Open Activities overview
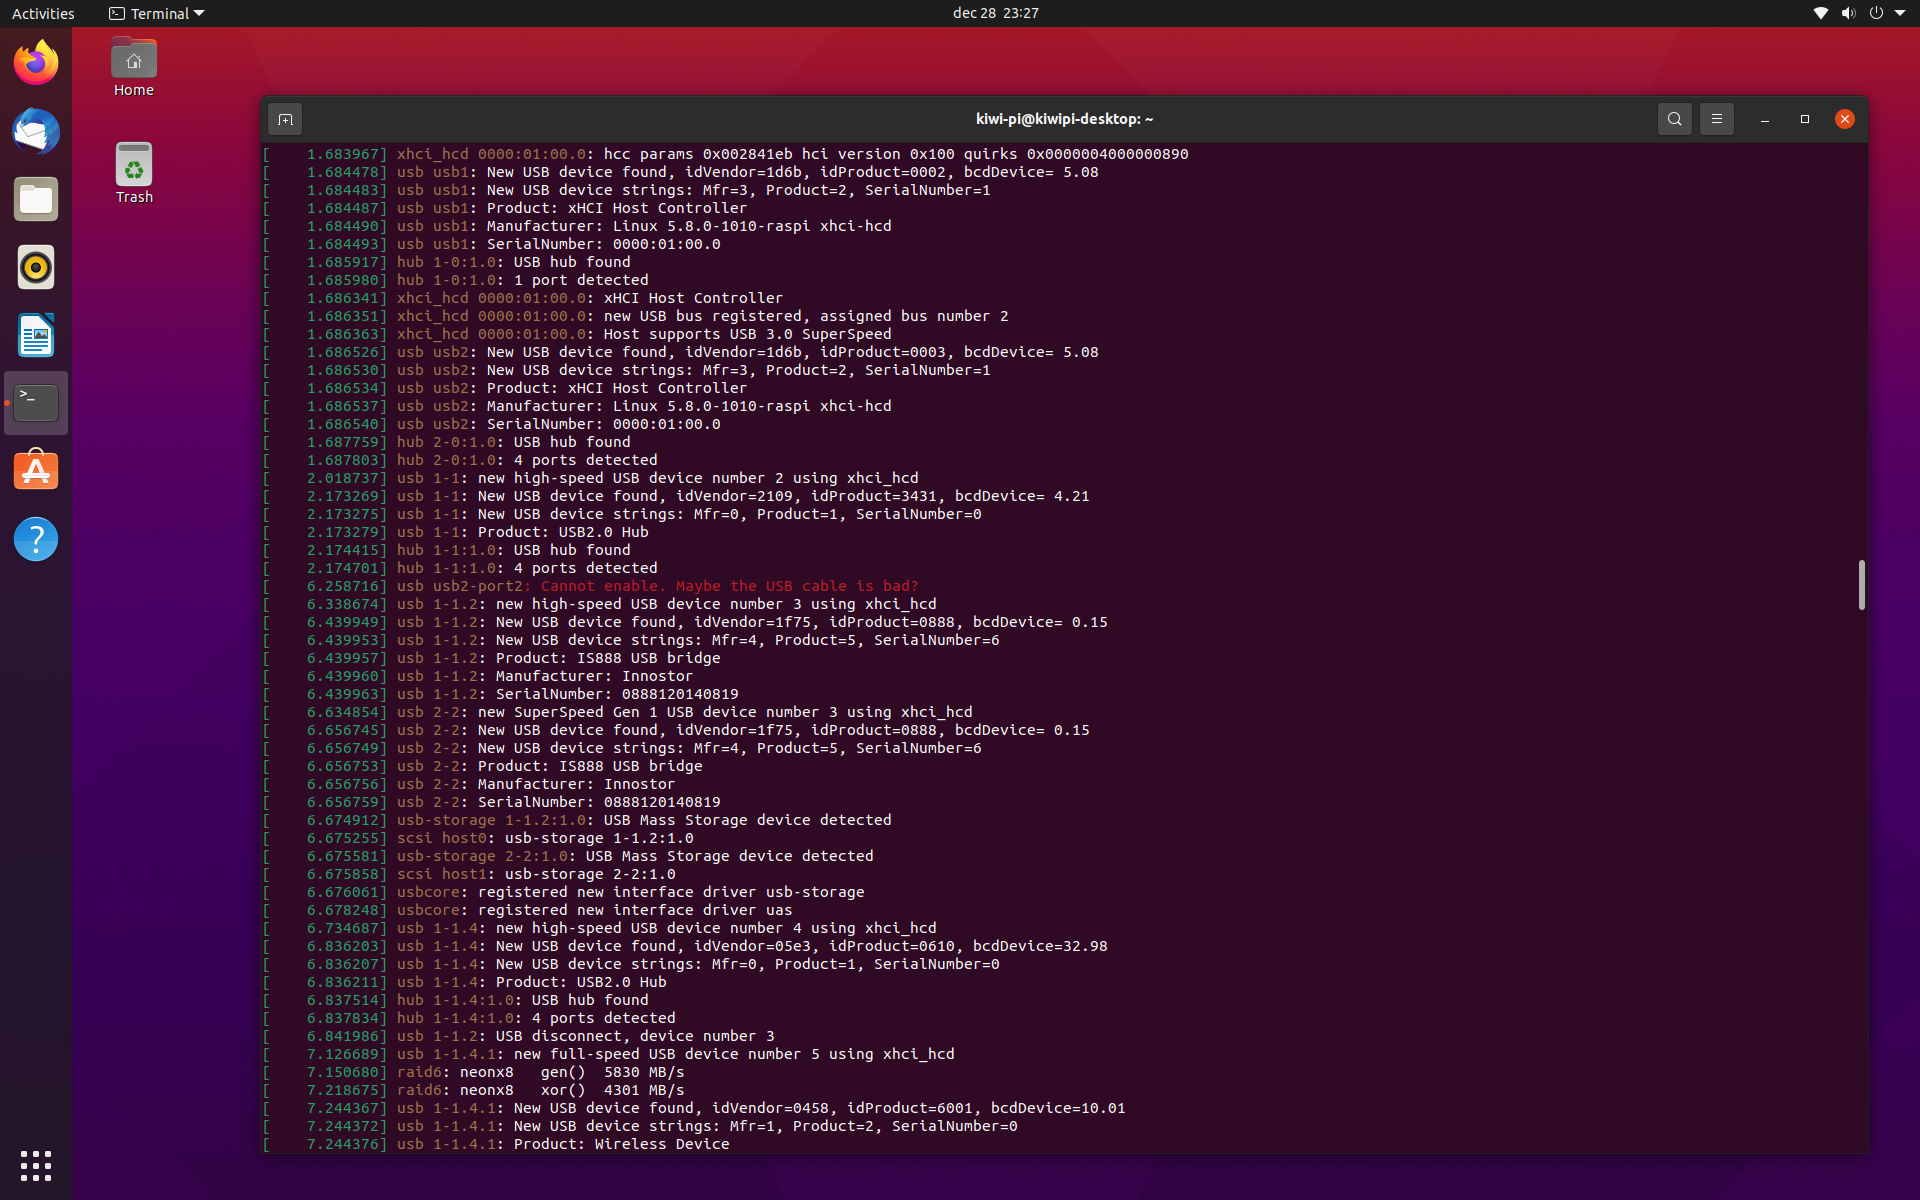 (43, 13)
